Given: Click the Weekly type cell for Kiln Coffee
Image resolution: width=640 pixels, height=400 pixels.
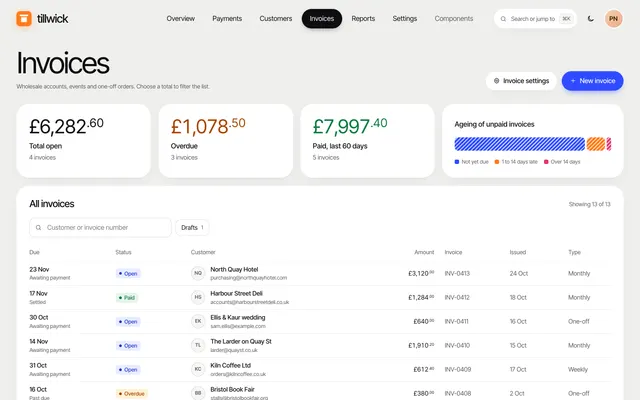Looking at the screenshot, I should [578, 369].
